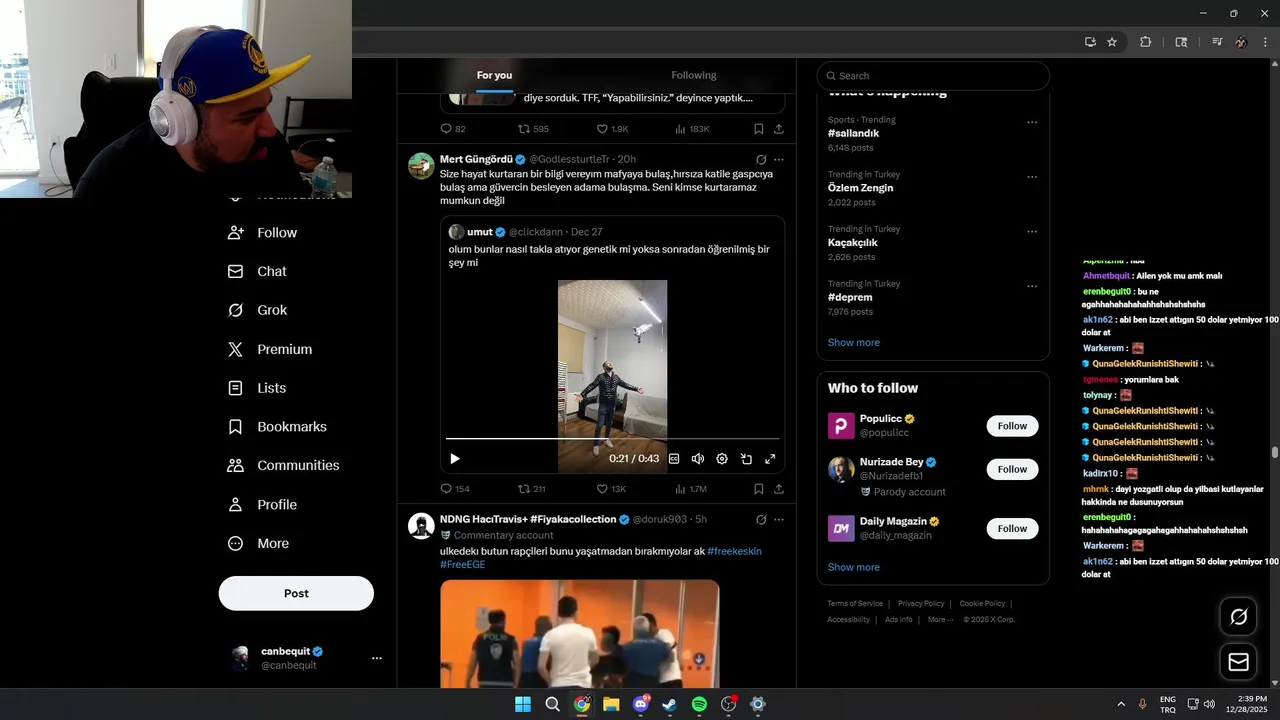
Task: Open Discord from the taskbar
Action: pos(640,704)
